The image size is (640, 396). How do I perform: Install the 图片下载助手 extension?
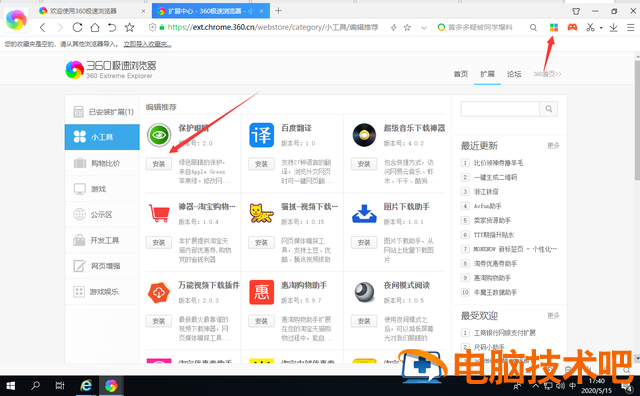tap(364, 242)
